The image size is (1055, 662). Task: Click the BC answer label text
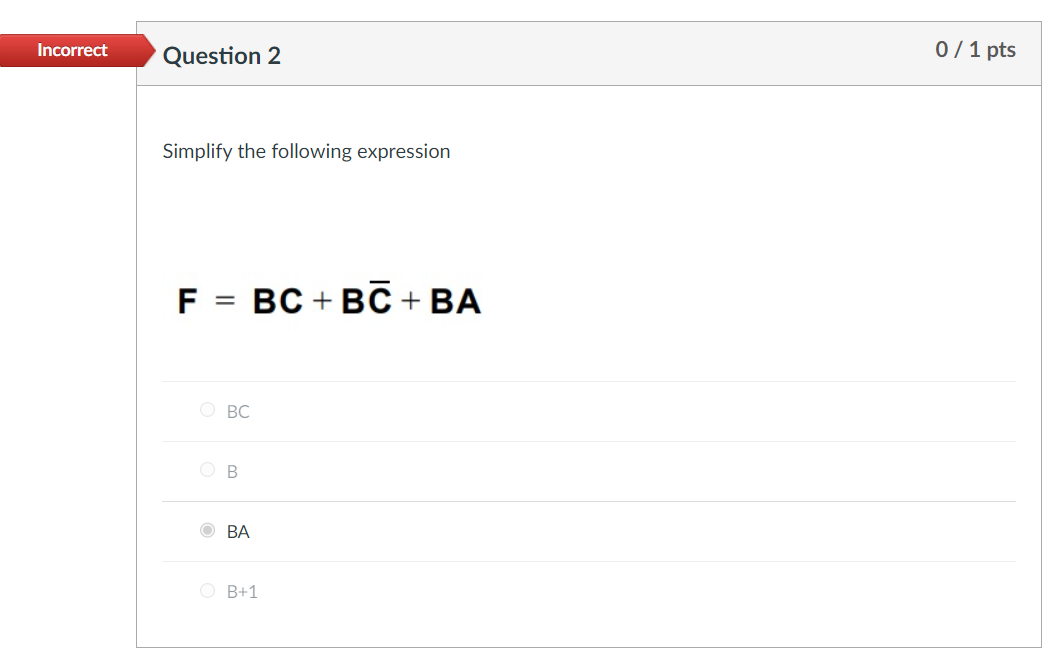pyautogui.click(x=237, y=411)
